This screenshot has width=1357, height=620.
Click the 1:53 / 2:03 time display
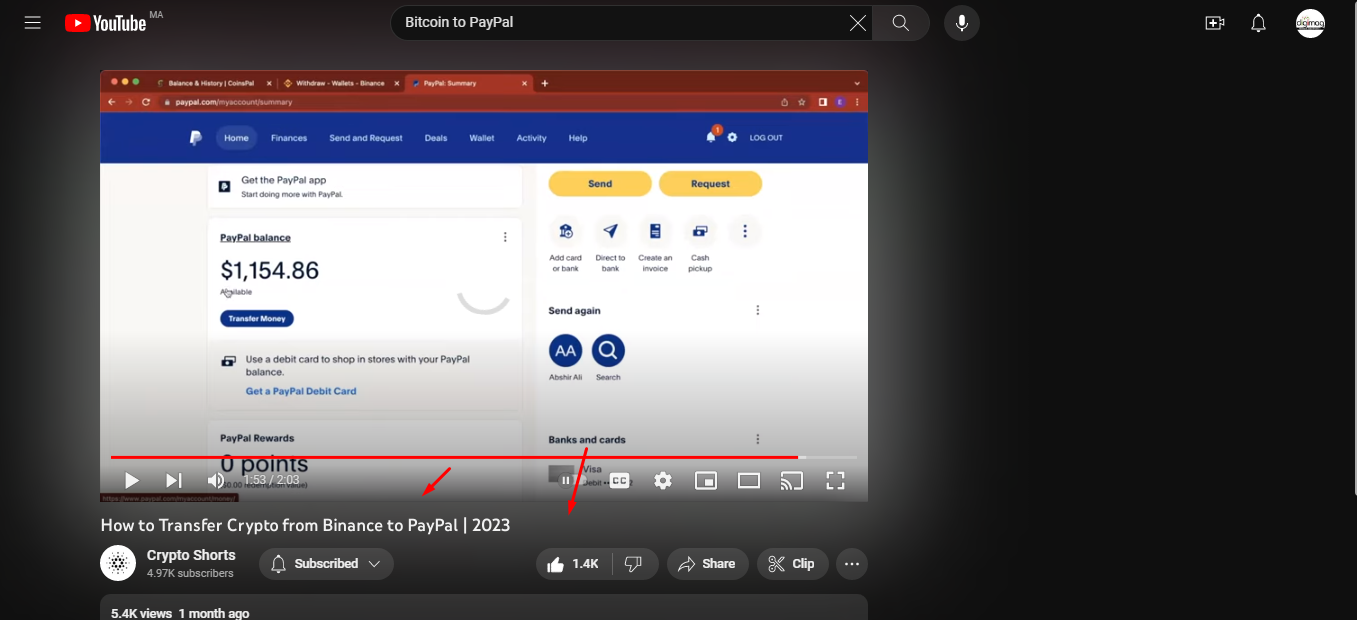(x=271, y=480)
